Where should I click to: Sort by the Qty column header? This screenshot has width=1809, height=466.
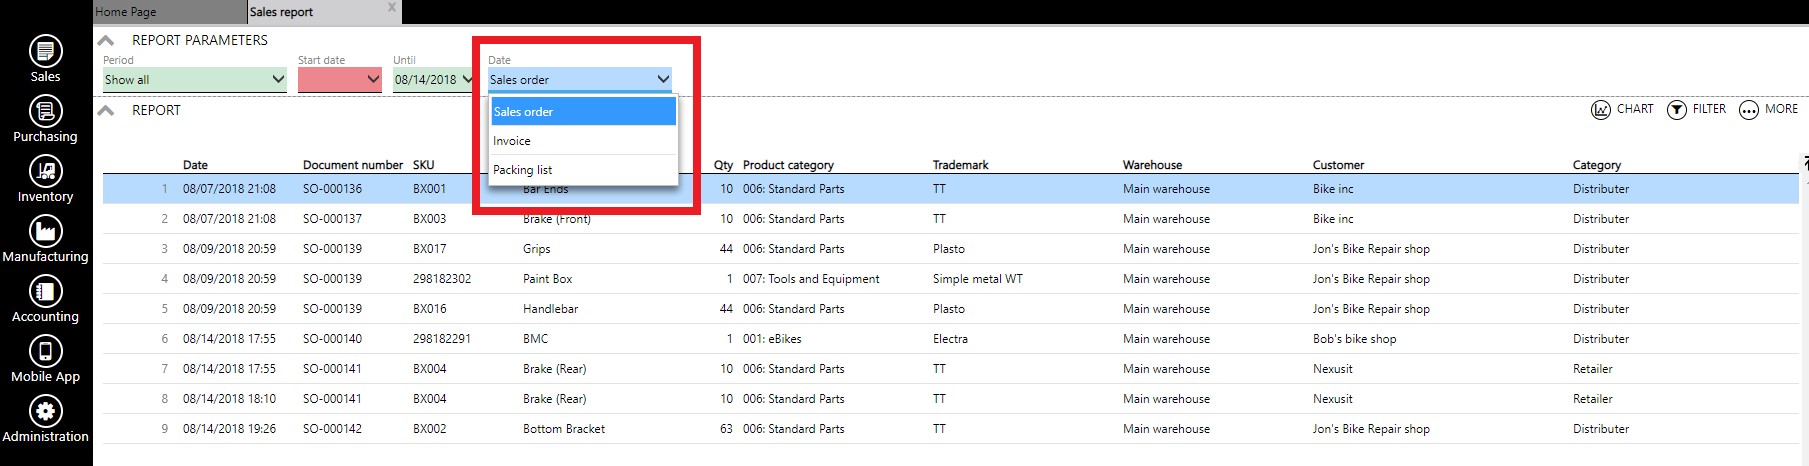pyautogui.click(x=723, y=165)
